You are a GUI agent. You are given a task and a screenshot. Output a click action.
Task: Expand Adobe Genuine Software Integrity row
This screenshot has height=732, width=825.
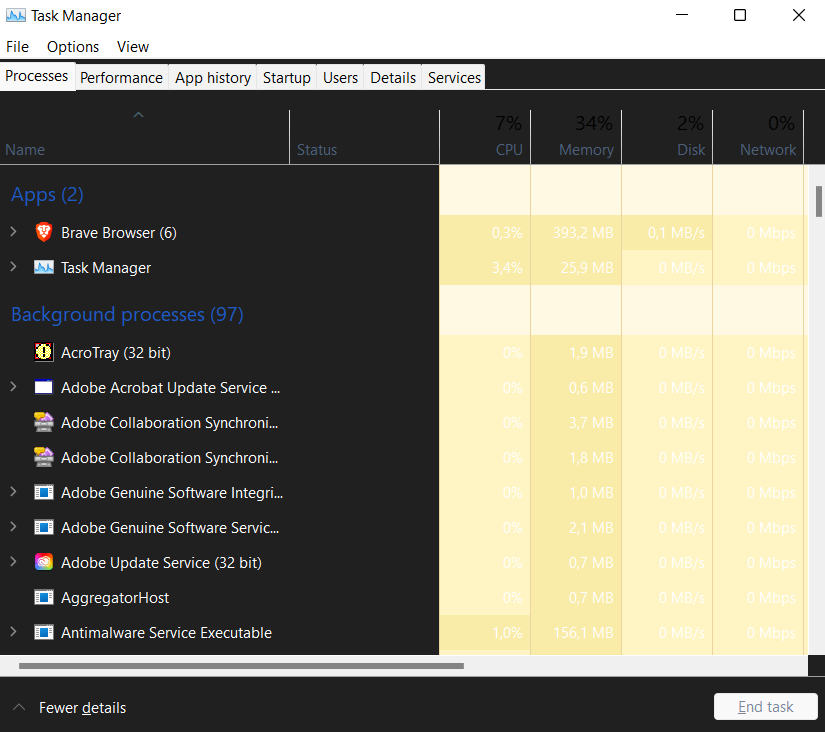[14, 492]
